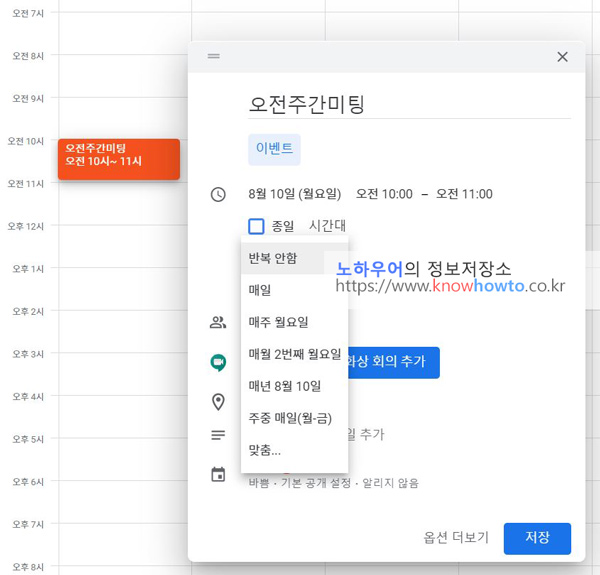This screenshot has width=600, height=575.
Task: Click the location pin icon
Action: 218,402
